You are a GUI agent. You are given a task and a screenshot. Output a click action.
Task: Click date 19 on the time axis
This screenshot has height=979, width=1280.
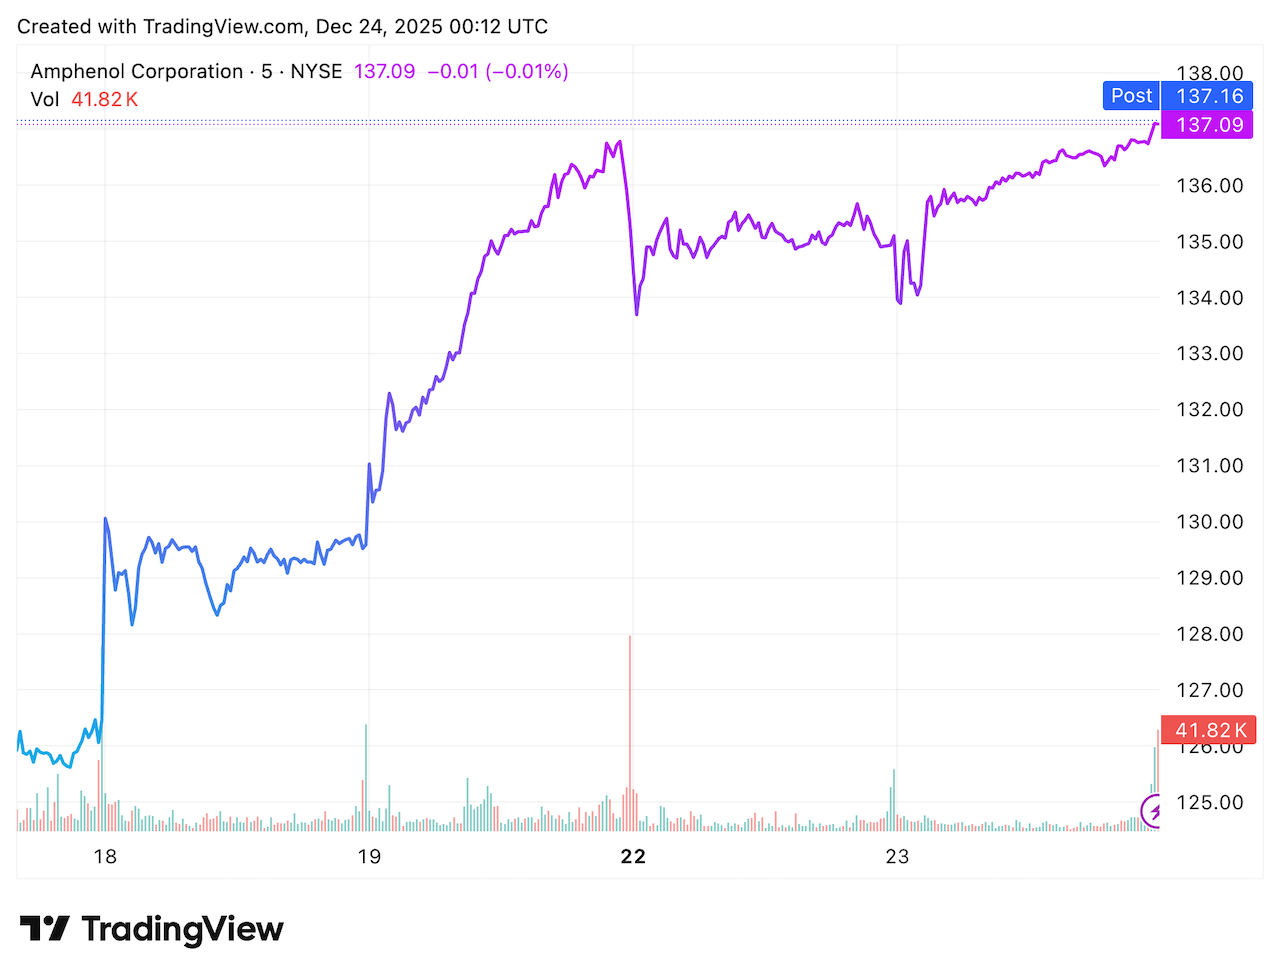[x=369, y=856]
